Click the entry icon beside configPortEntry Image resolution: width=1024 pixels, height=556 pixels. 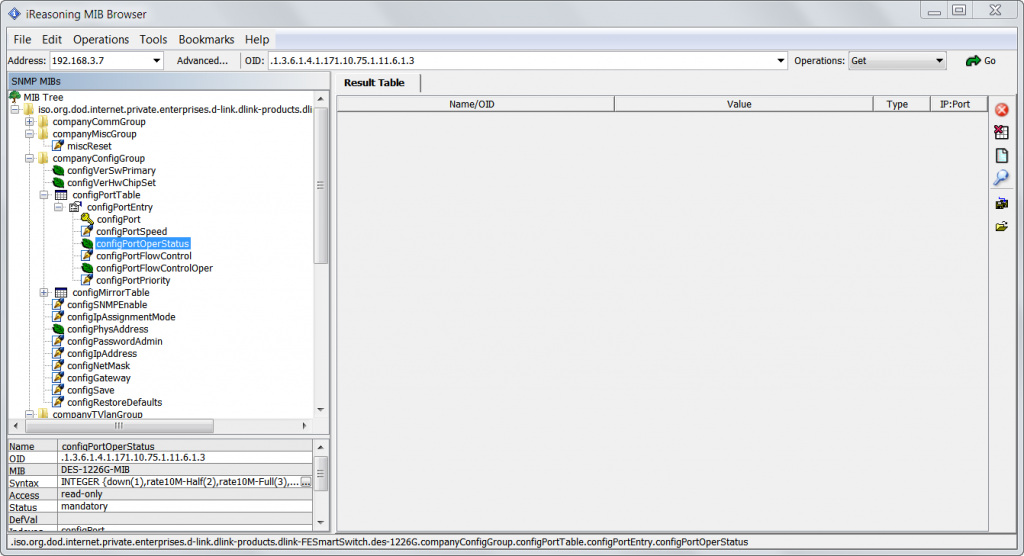point(75,207)
